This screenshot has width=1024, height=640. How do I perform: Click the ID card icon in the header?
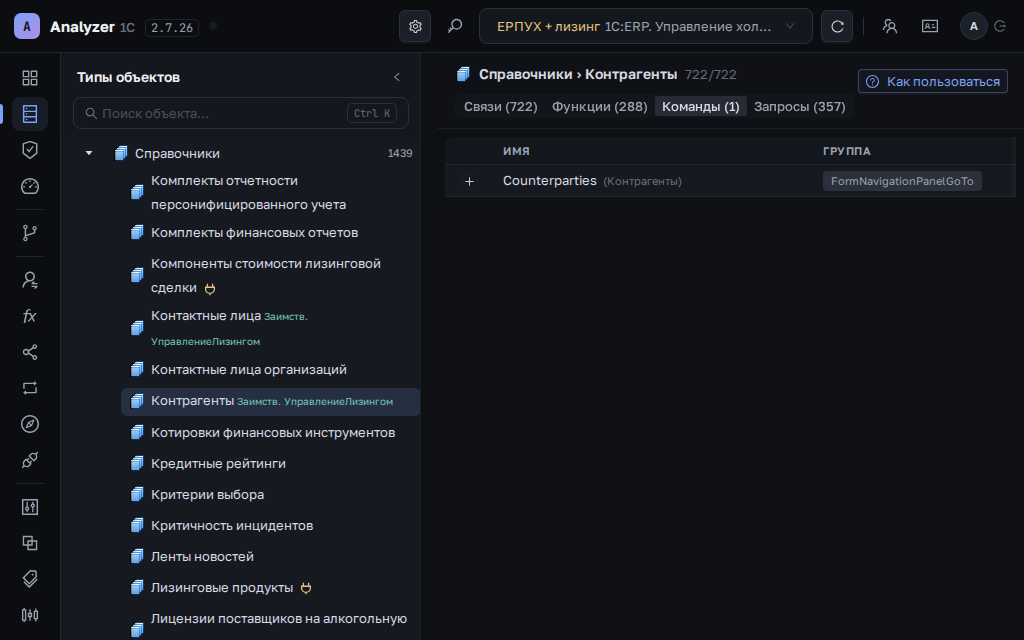929,26
